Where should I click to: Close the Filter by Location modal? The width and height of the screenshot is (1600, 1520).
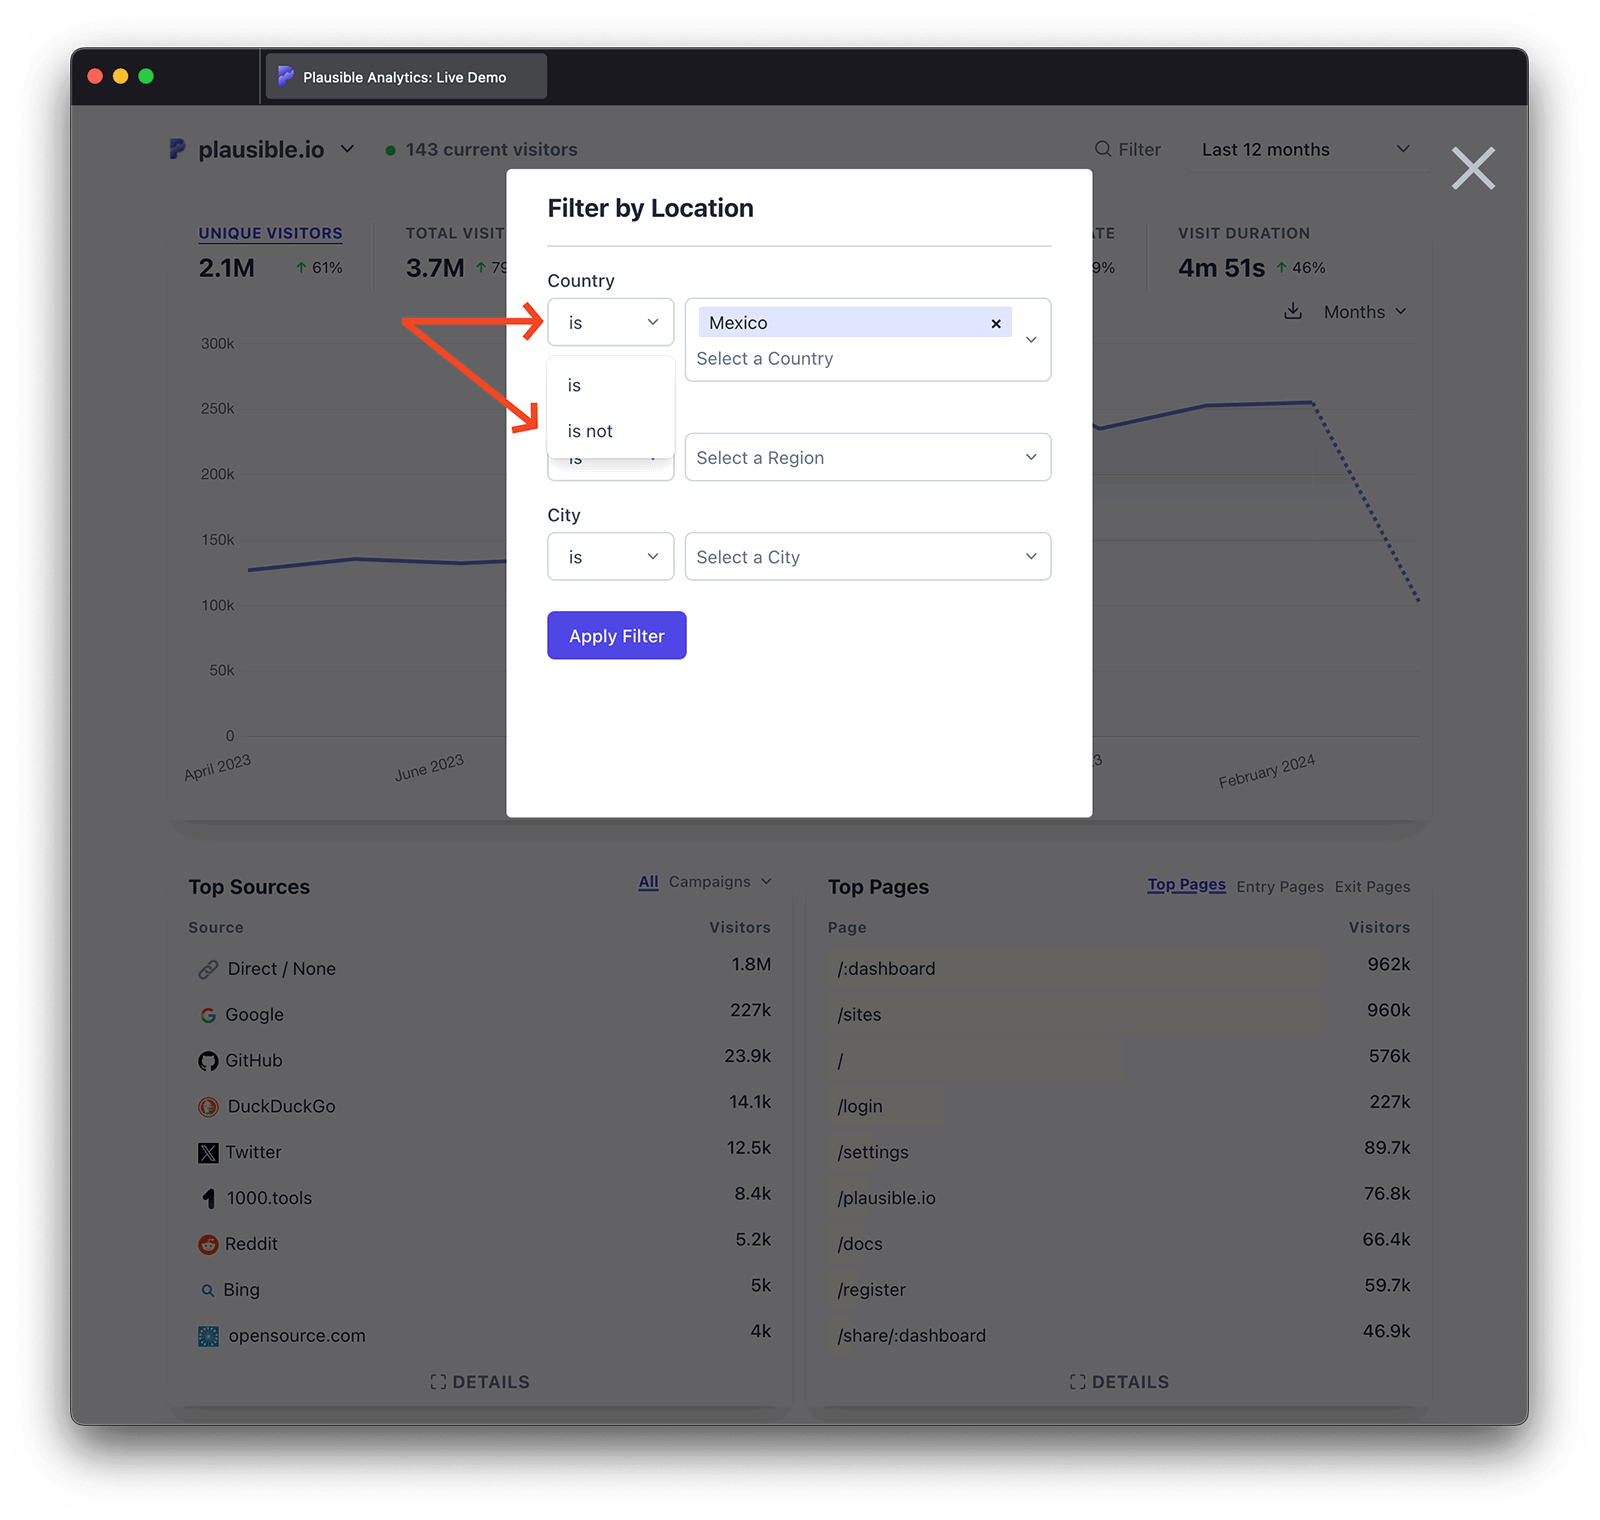(1473, 168)
